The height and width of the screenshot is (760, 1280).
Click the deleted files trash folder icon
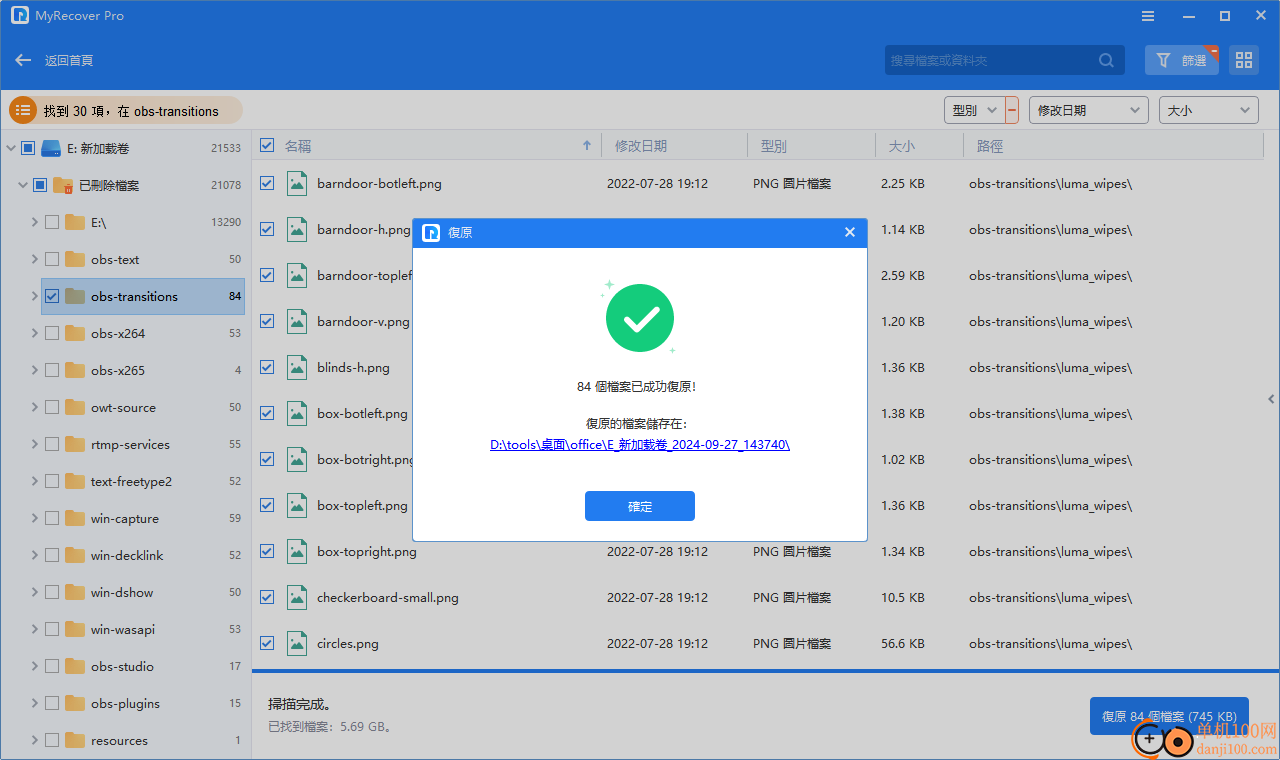coord(63,185)
